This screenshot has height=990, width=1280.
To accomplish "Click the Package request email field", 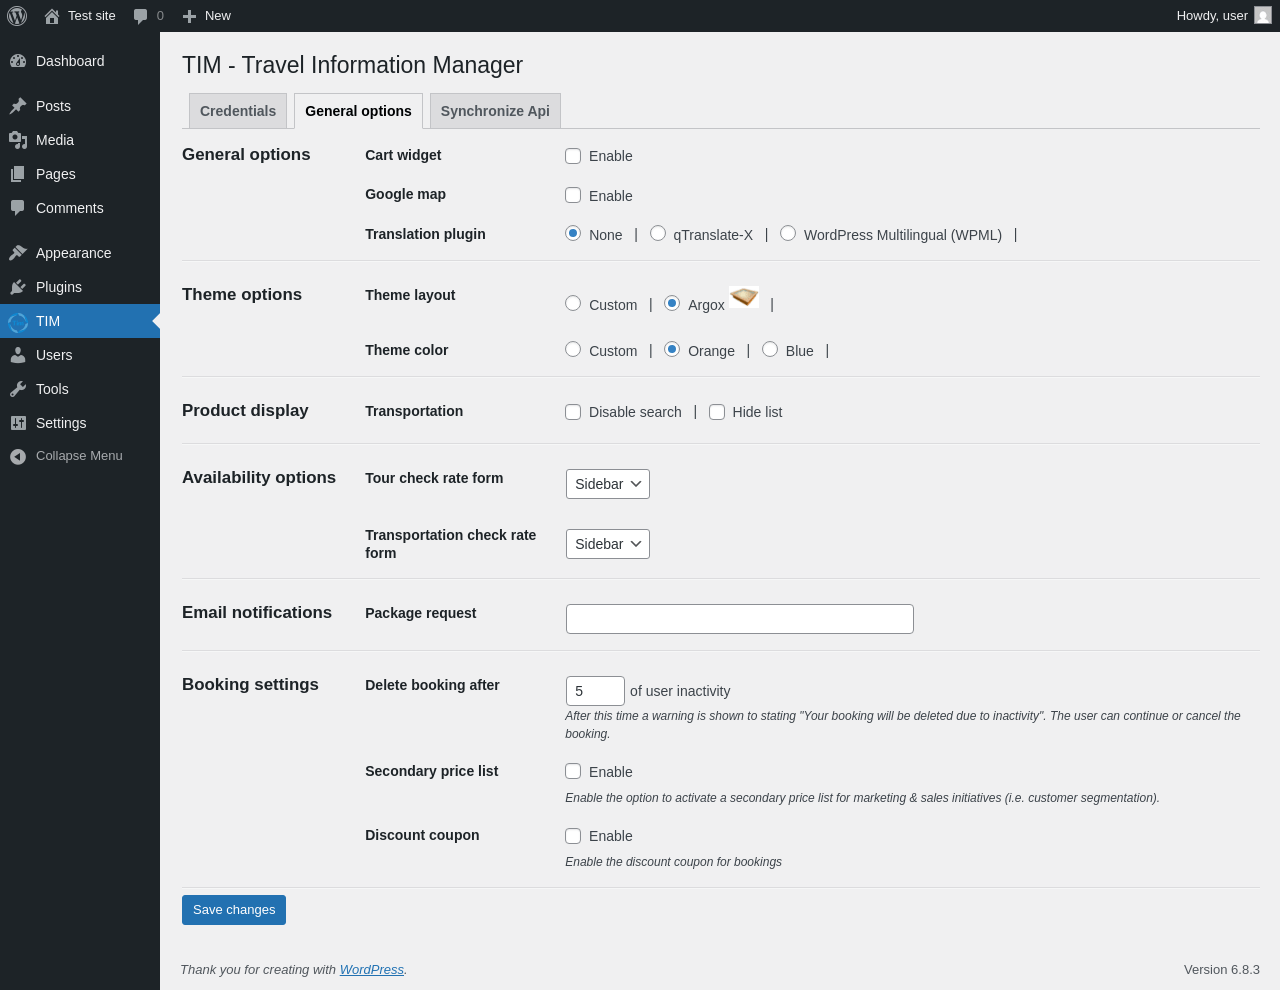I will click(x=739, y=619).
